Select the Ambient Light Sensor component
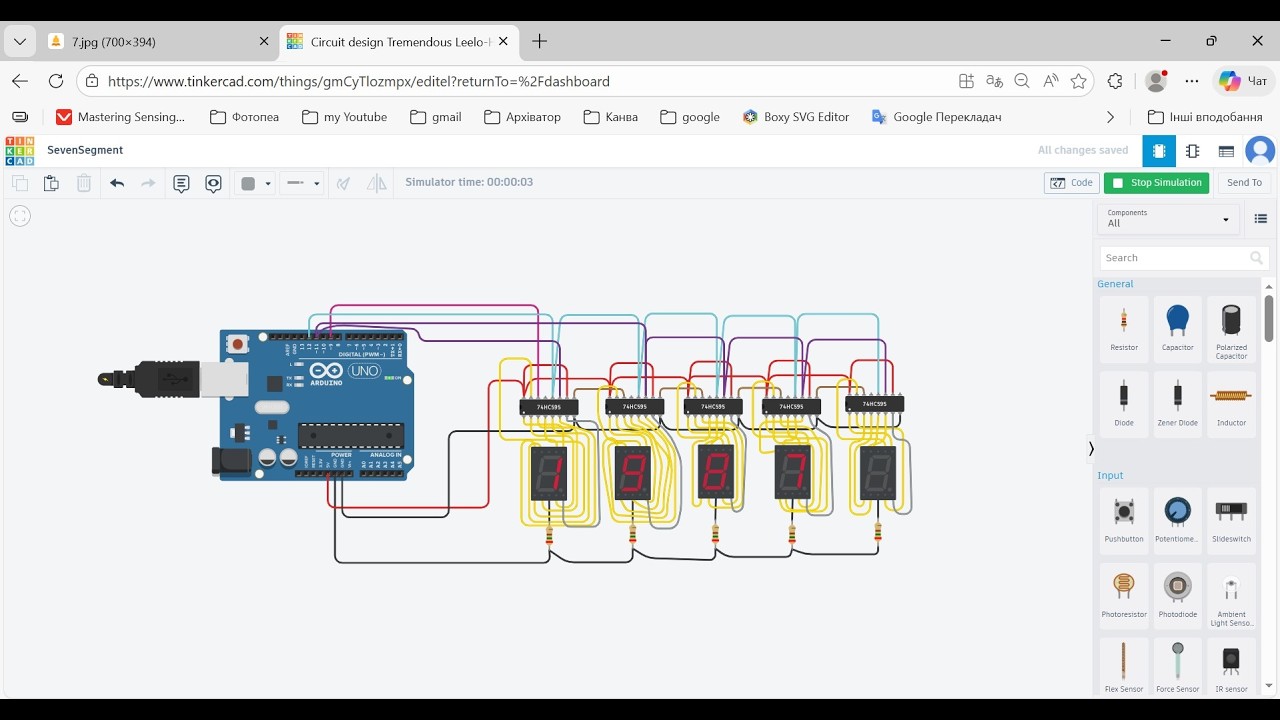The height and width of the screenshot is (720, 1280). [x=1231, y=595]
